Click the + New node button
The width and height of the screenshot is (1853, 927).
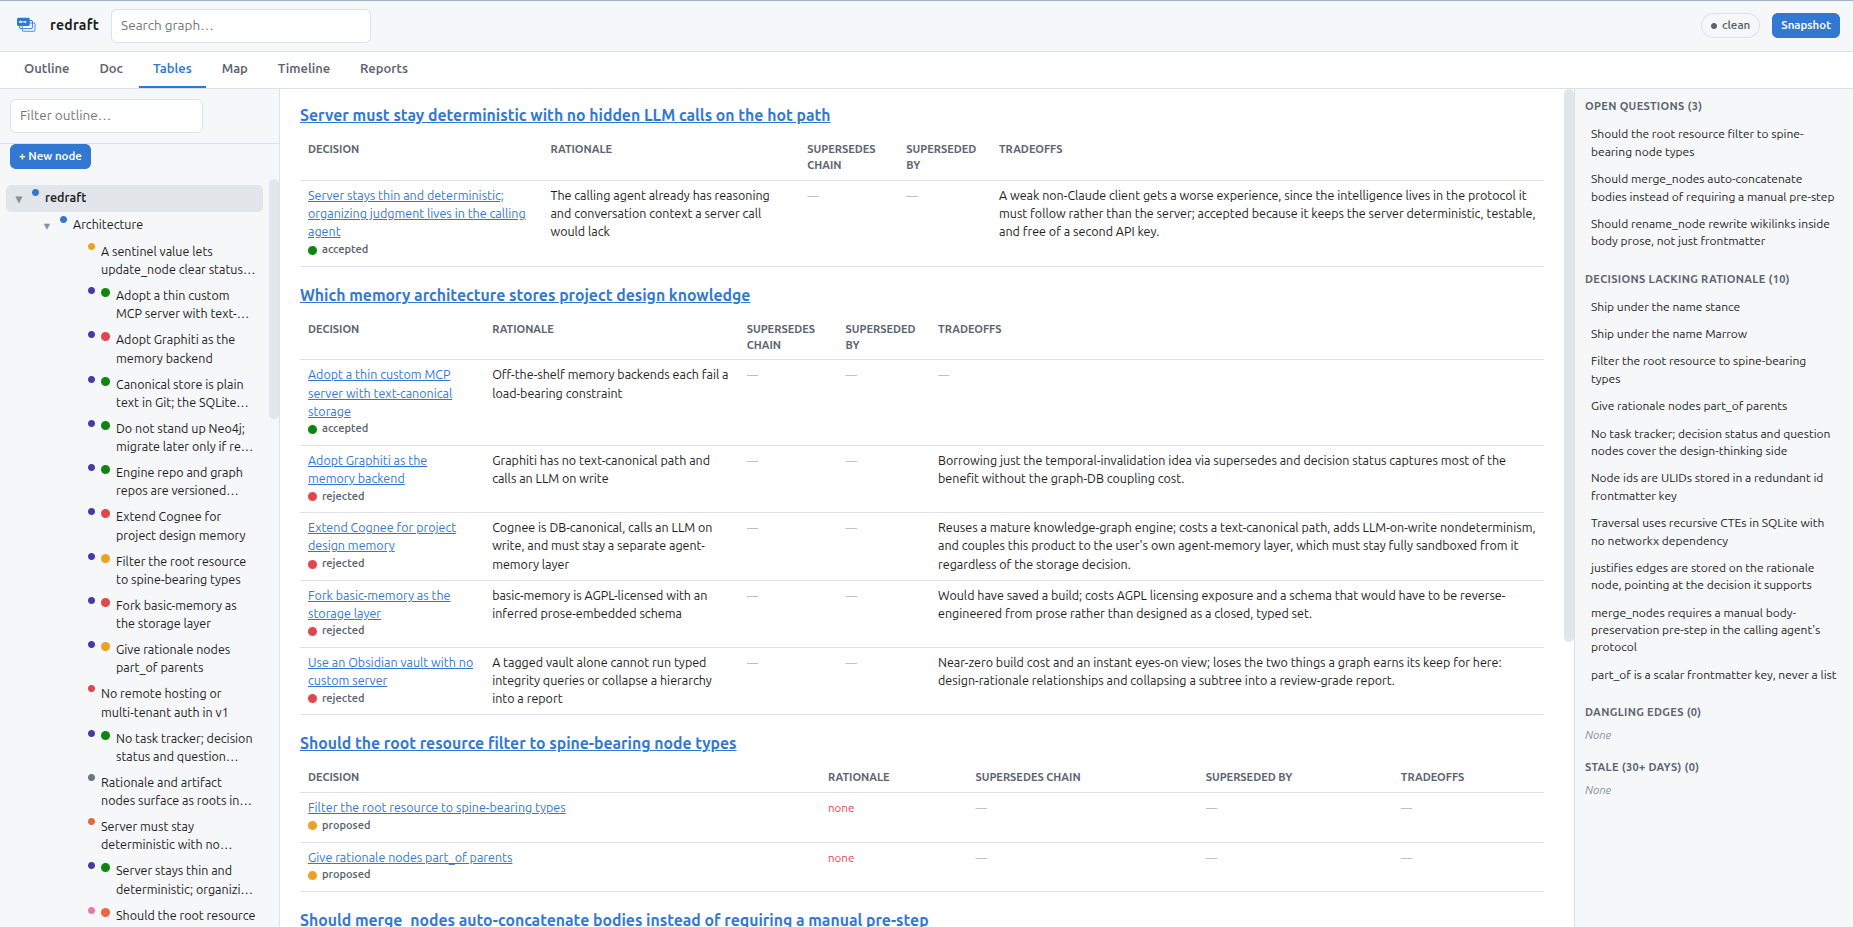[x=50, y=156]
